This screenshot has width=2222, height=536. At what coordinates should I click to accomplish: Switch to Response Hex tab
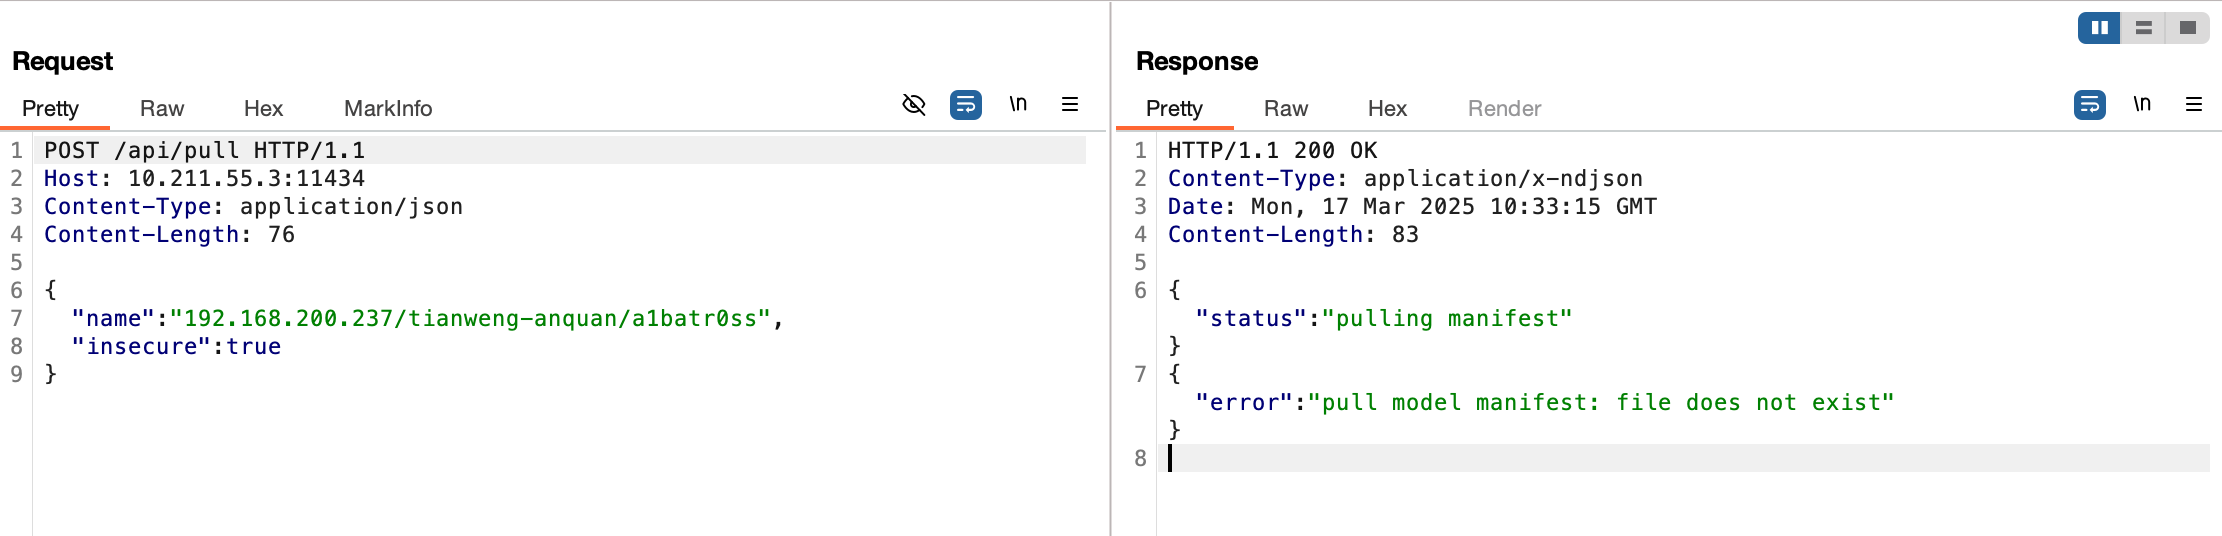1387,109
